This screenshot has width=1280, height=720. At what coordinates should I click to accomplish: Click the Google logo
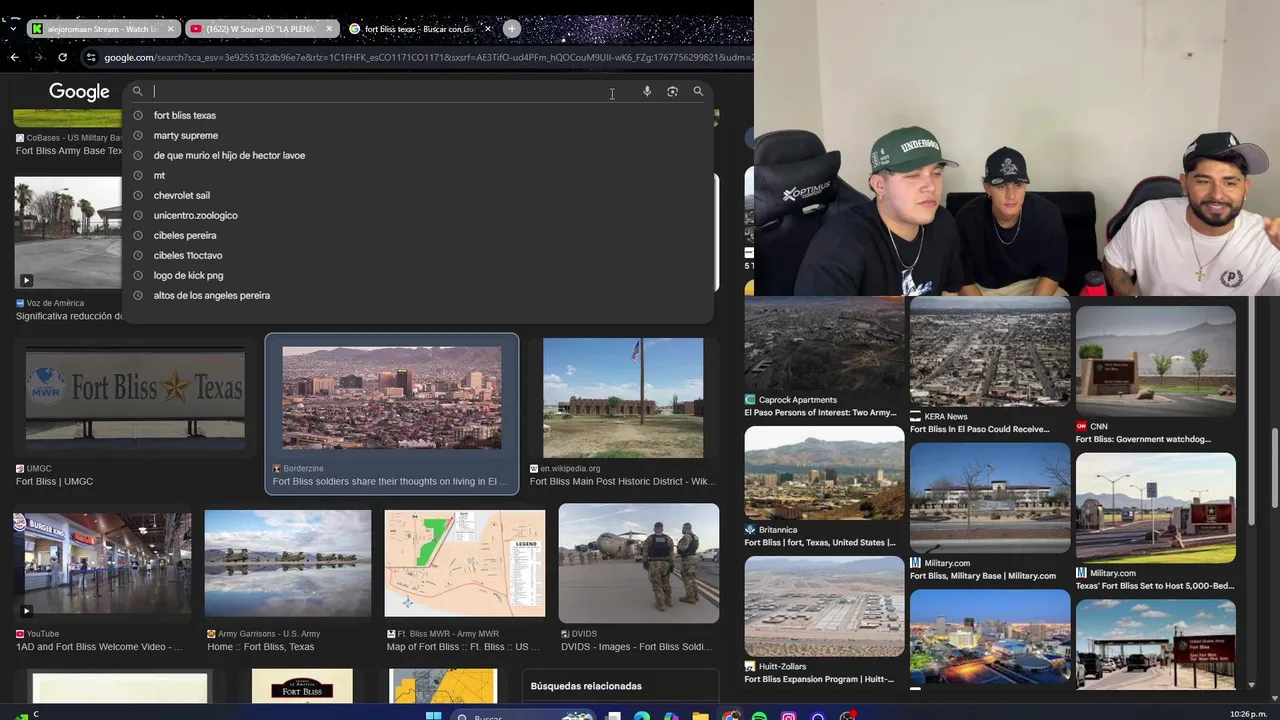coord(79,92)
